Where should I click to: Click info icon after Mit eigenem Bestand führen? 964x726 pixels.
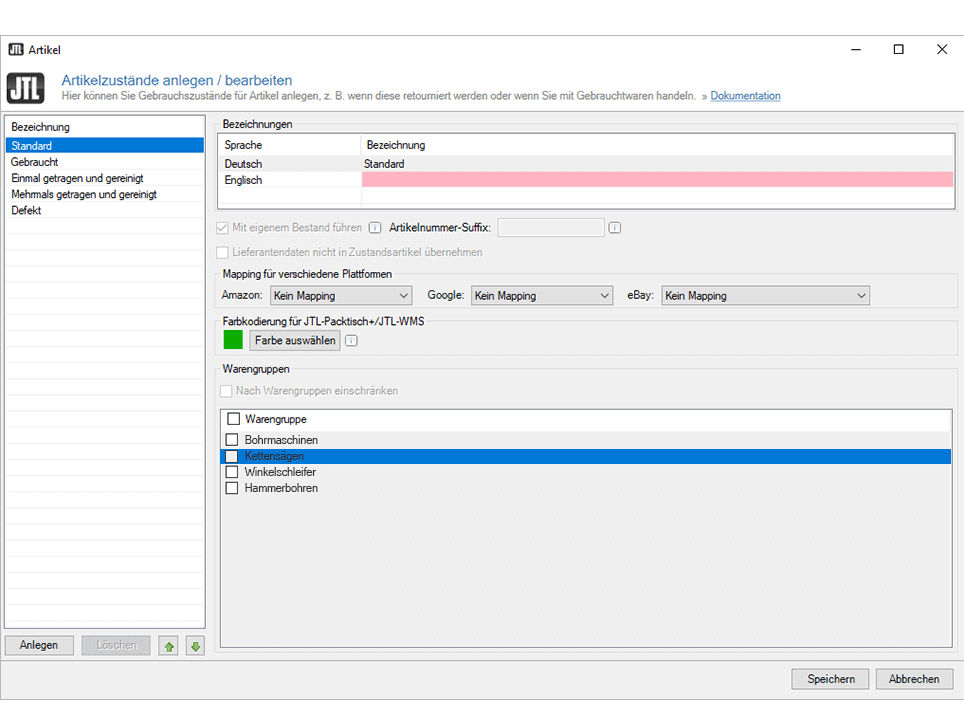(375, 228)
